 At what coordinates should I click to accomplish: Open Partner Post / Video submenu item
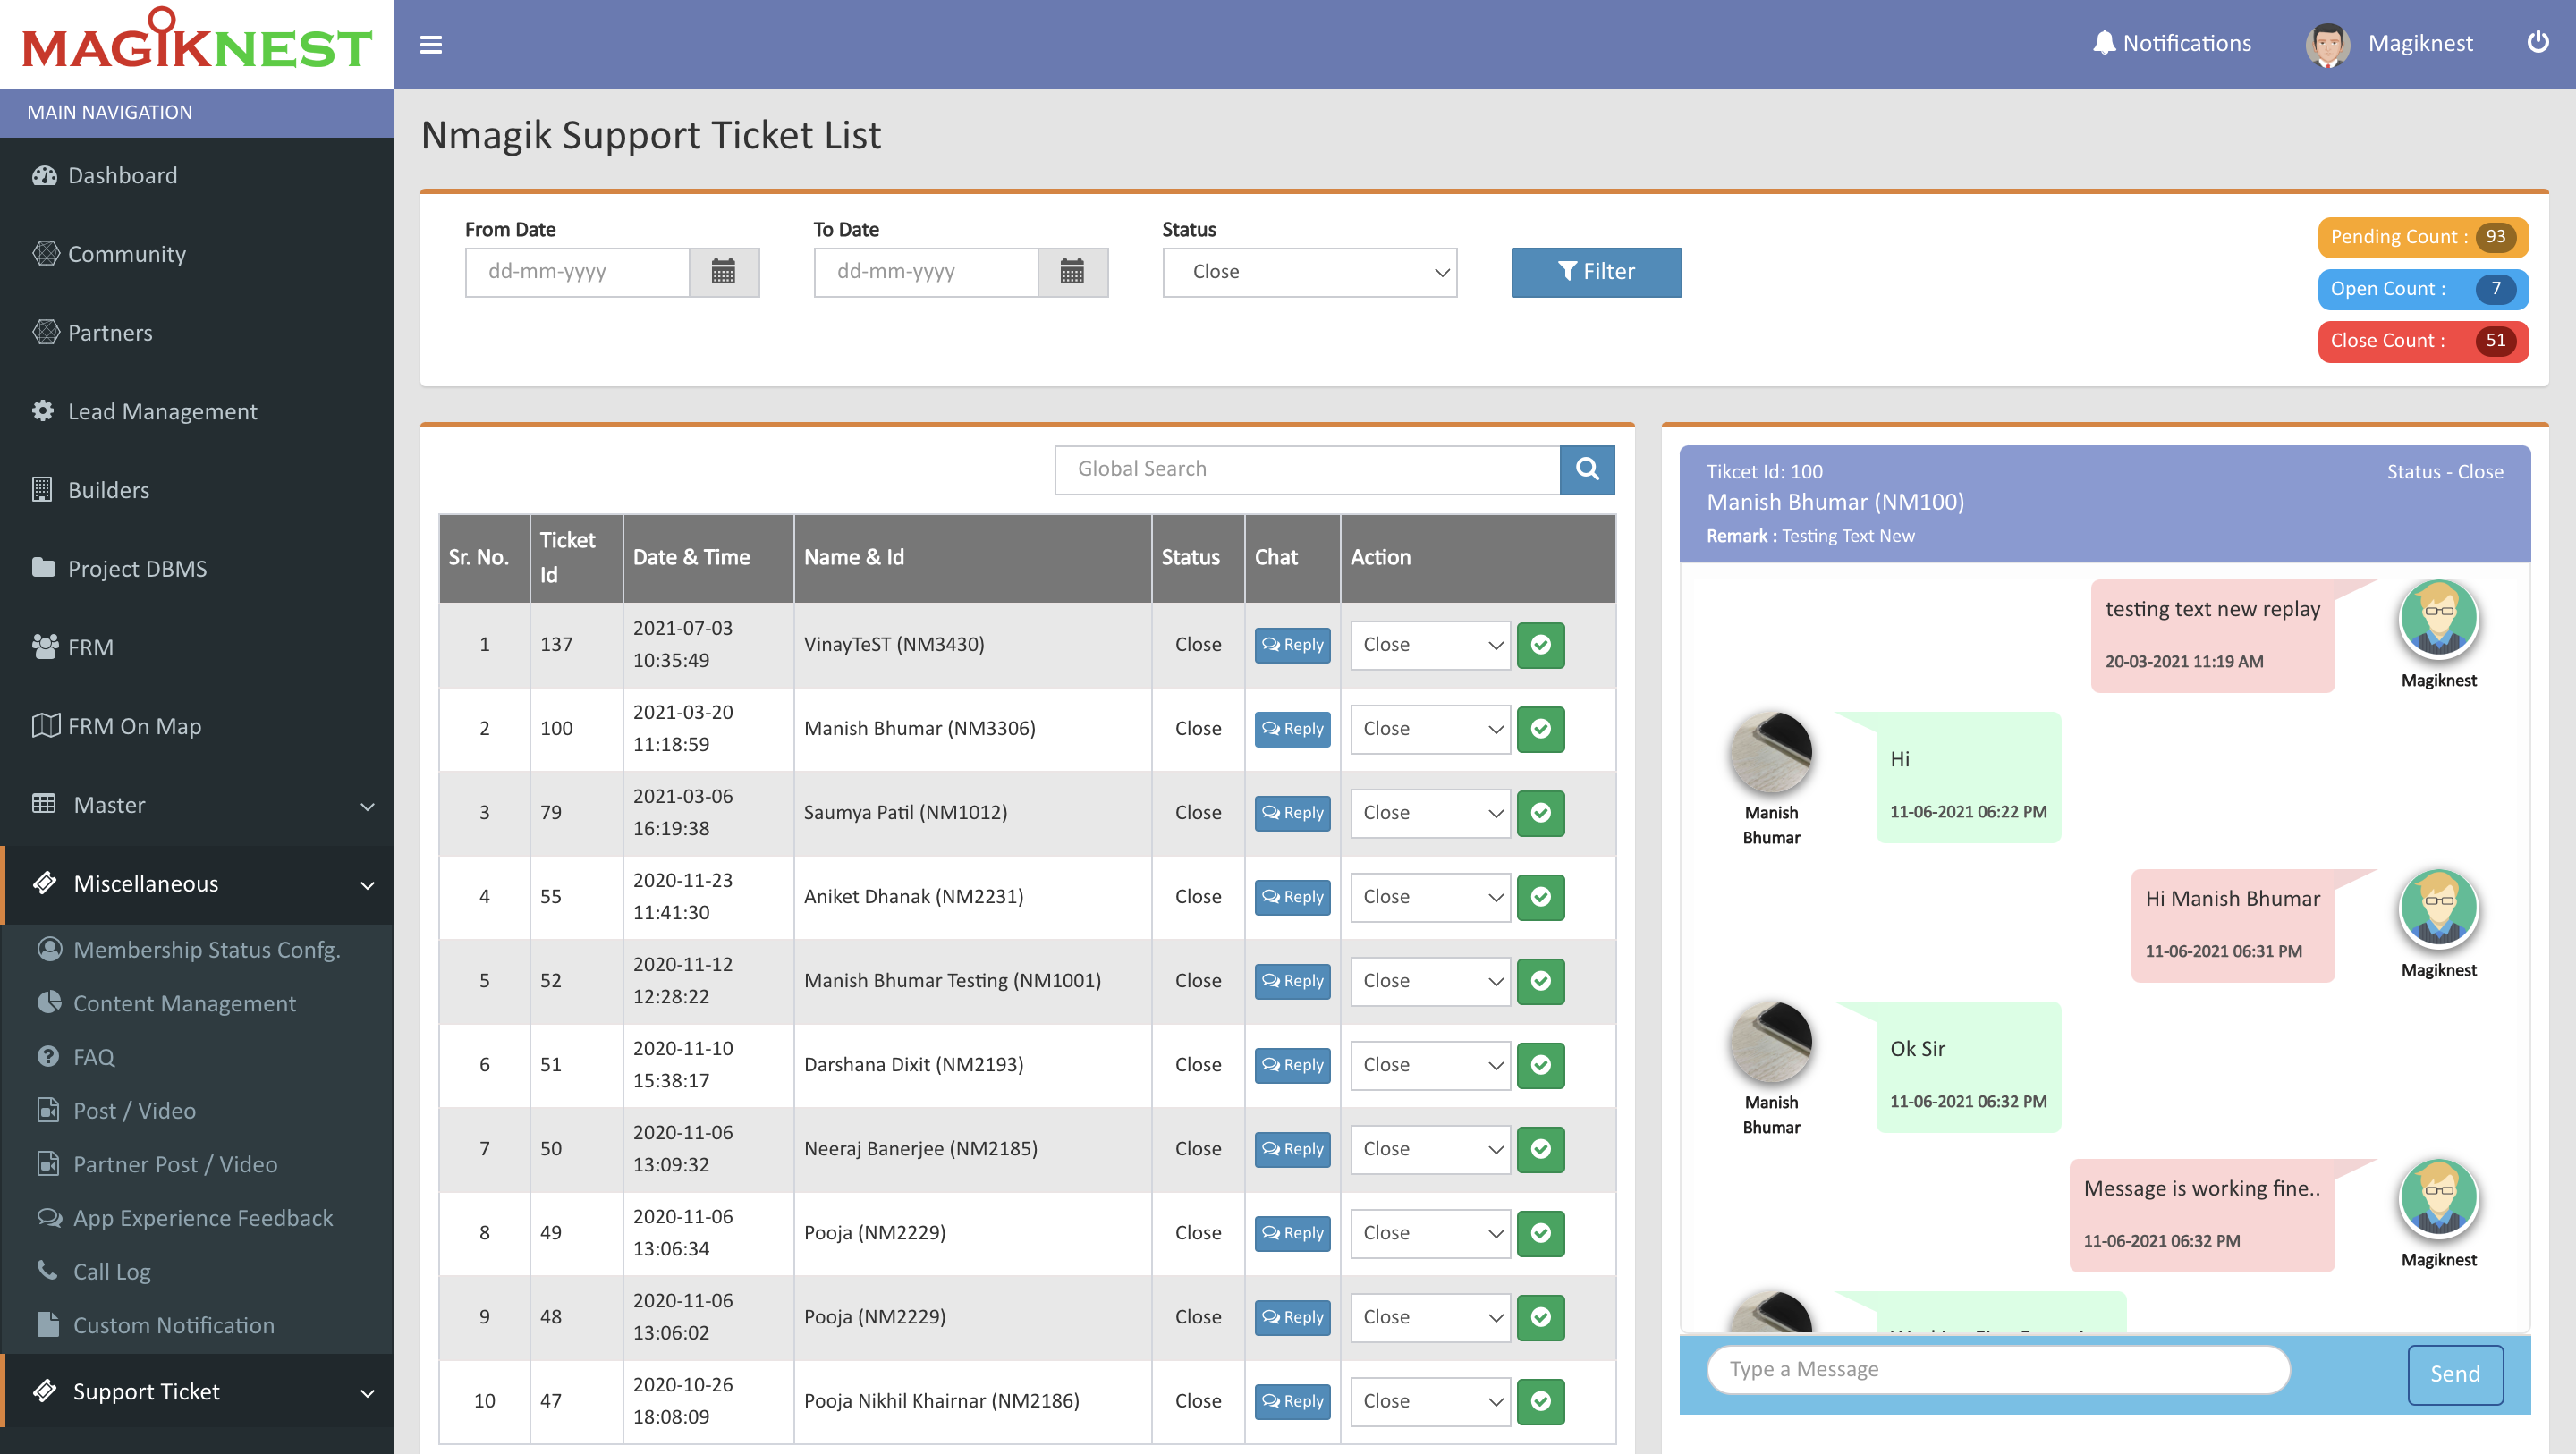click(x=197, y=1164)
